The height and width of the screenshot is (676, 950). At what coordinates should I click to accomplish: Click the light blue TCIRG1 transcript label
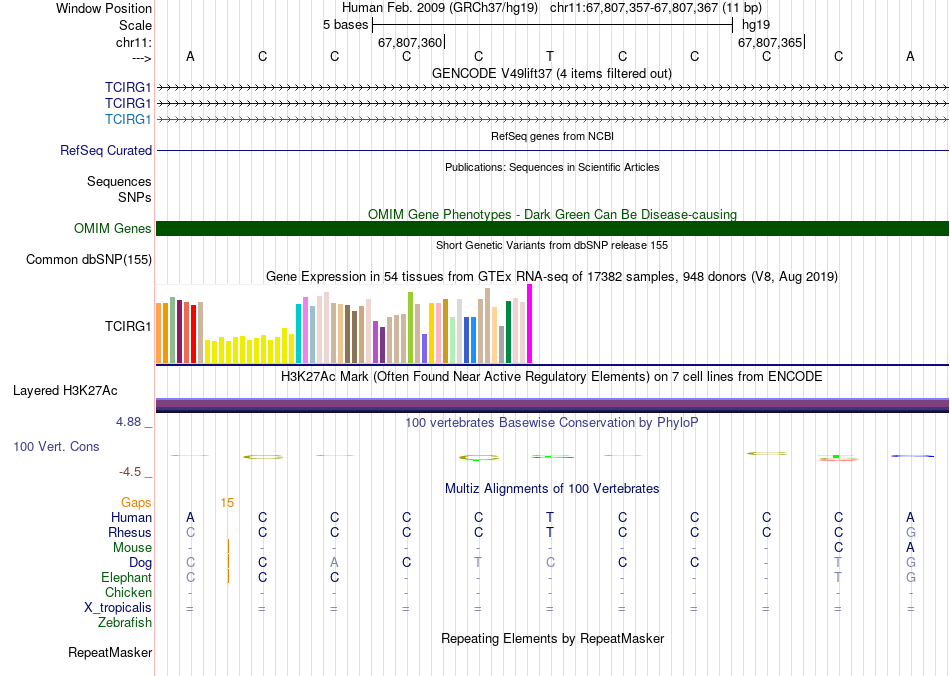tap(128, 119)
